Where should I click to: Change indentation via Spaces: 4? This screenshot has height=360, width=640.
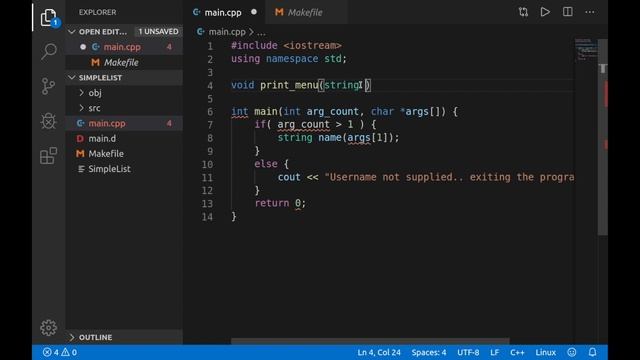[429, 352]
